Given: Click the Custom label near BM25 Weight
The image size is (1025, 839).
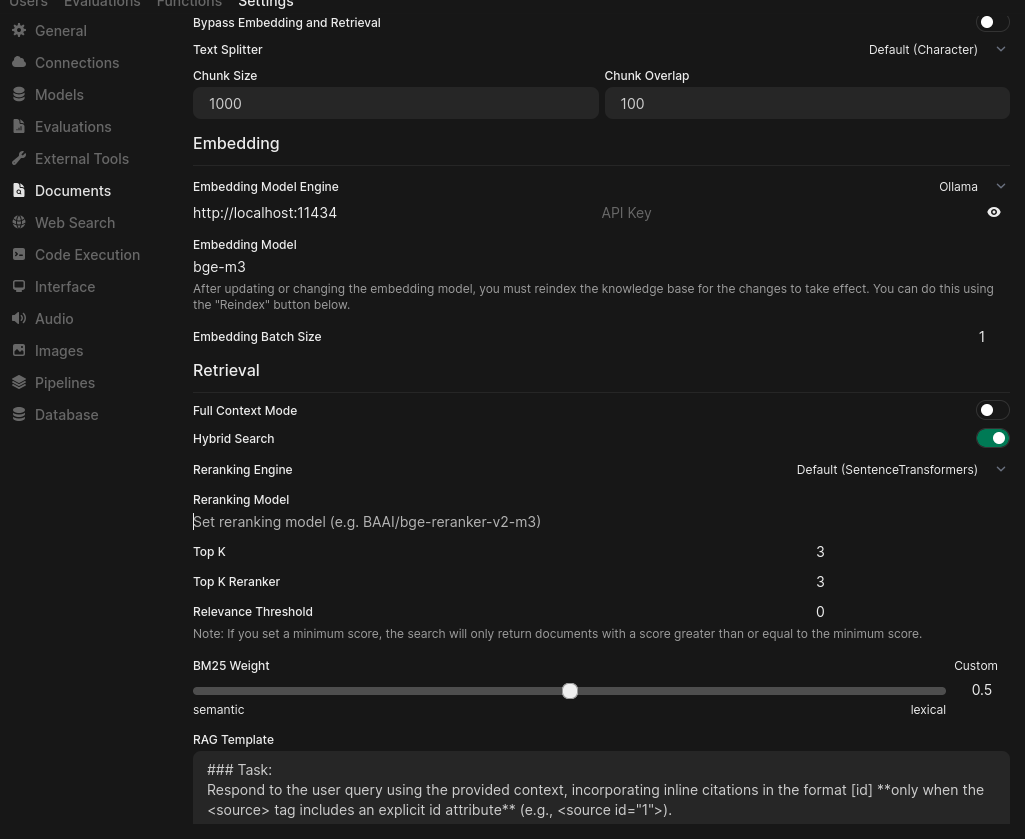Looking at the screenshot, I should (975, 665).
